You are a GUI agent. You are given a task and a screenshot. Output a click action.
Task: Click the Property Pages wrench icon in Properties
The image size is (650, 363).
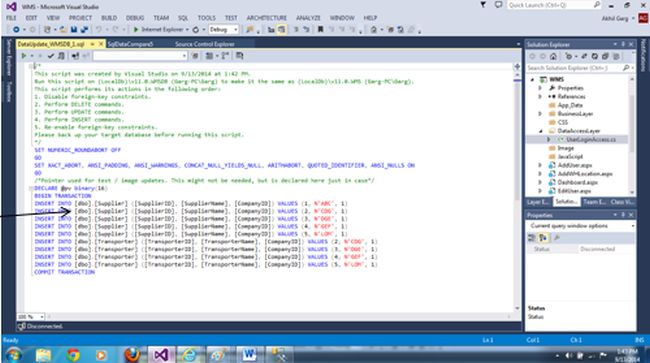pos(557,237)
